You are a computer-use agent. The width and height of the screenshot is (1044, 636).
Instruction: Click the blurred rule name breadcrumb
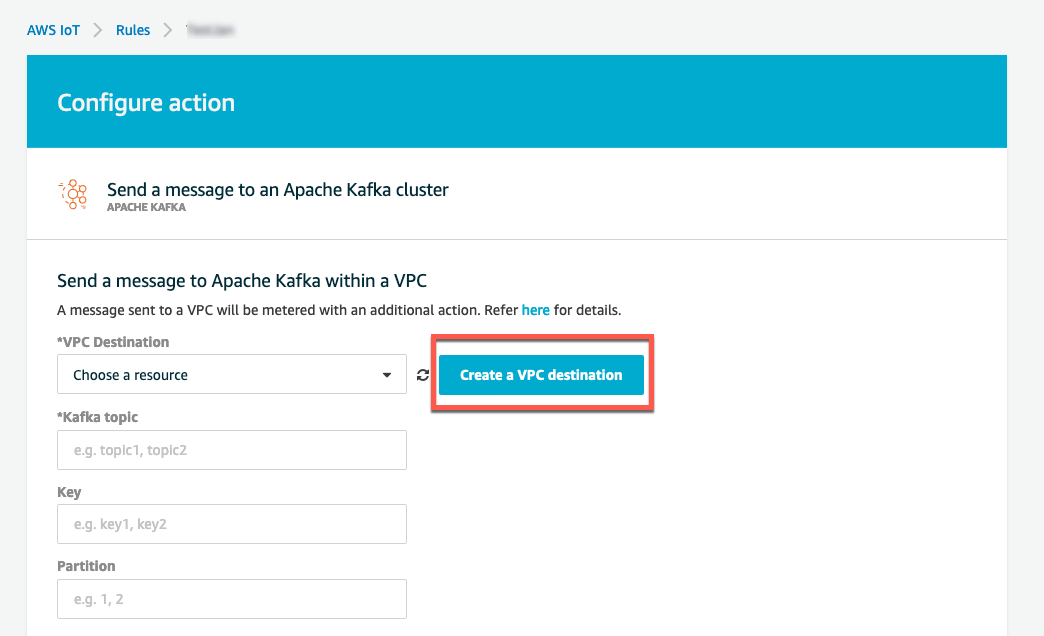click(210, 30)
